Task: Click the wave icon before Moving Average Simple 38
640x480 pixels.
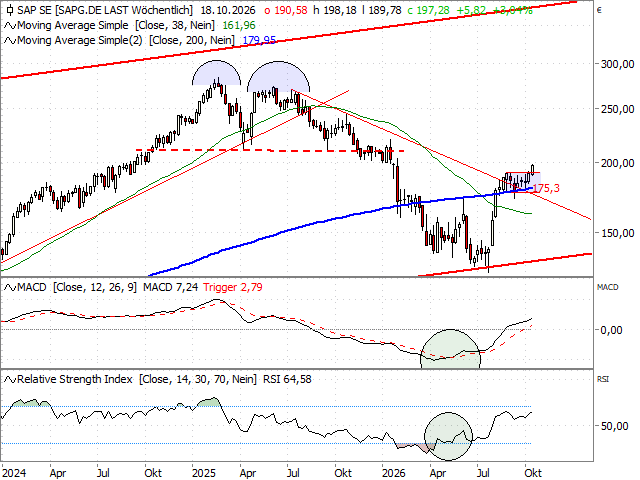Action: click(10, 25)
